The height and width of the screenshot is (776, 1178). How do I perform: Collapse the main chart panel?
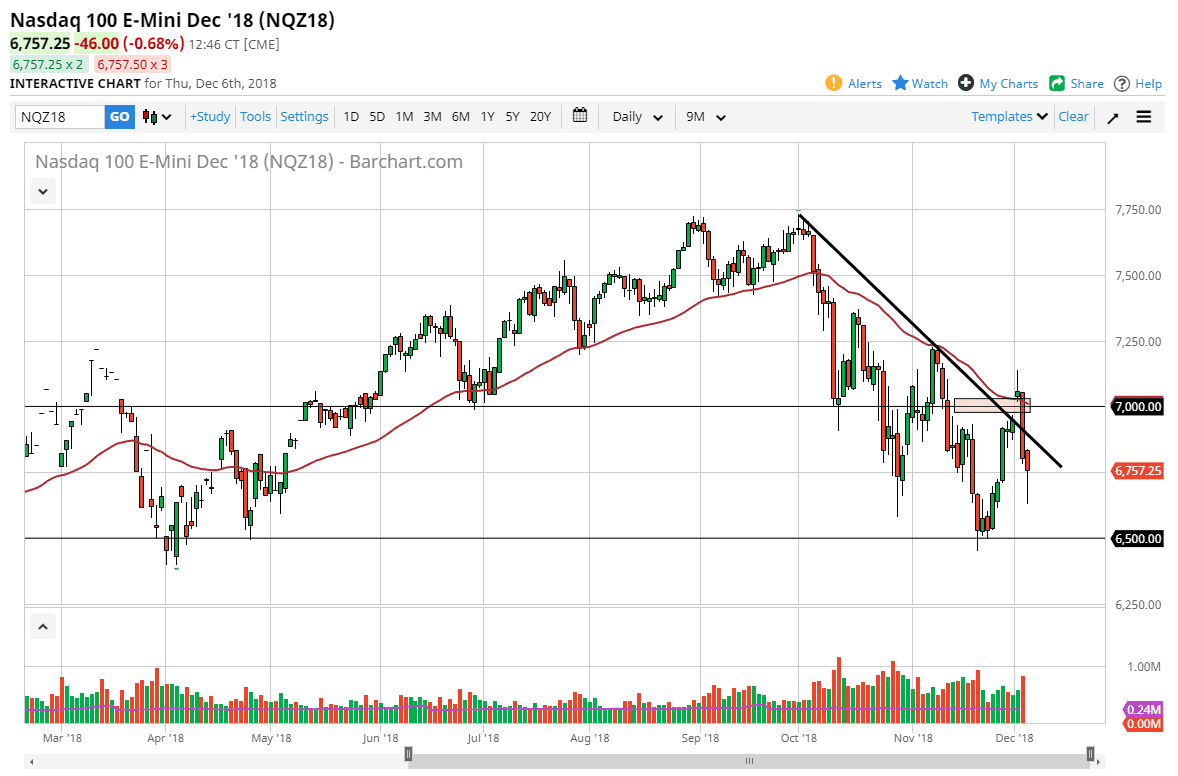[x=42, y=190]
